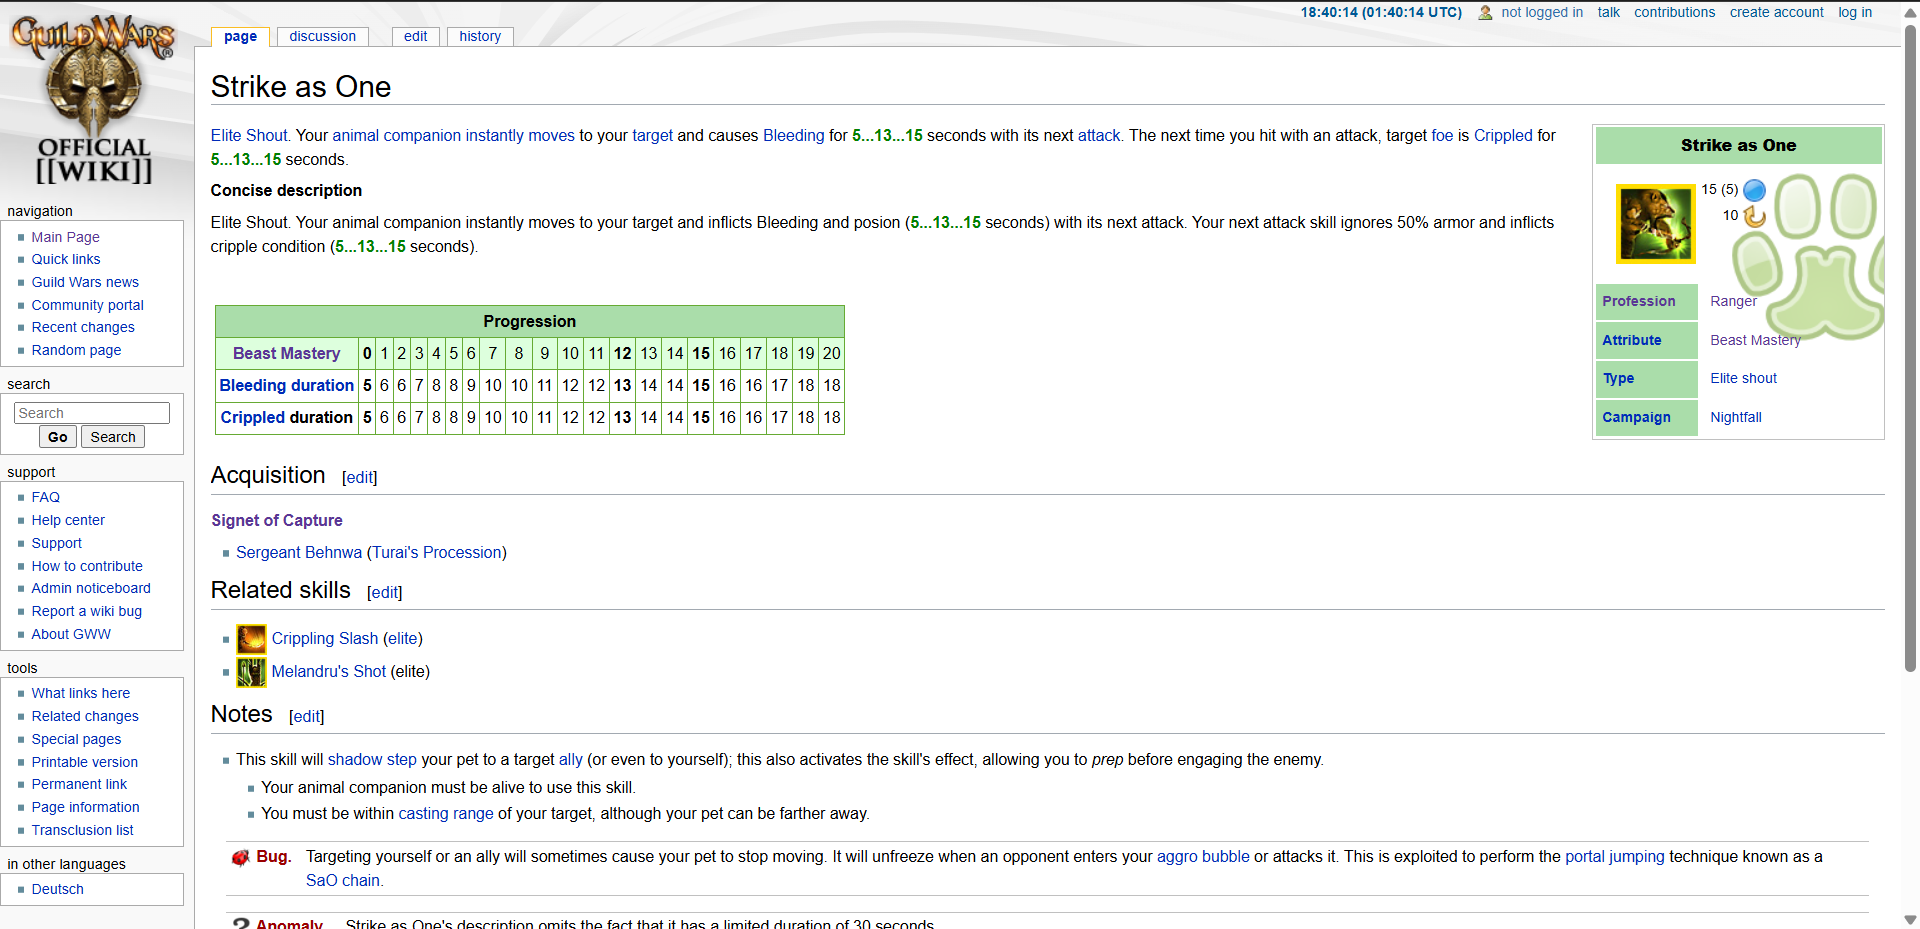Open Special pages
This screenshot has width=1920, height=929.
[76, 739]
